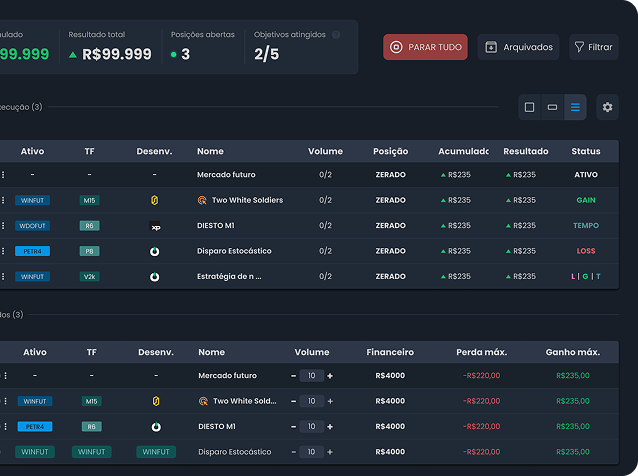Click the yellow developer icon in the top Two White Soldiers row
The image size is (638, 476).
(x=155, y=200)
